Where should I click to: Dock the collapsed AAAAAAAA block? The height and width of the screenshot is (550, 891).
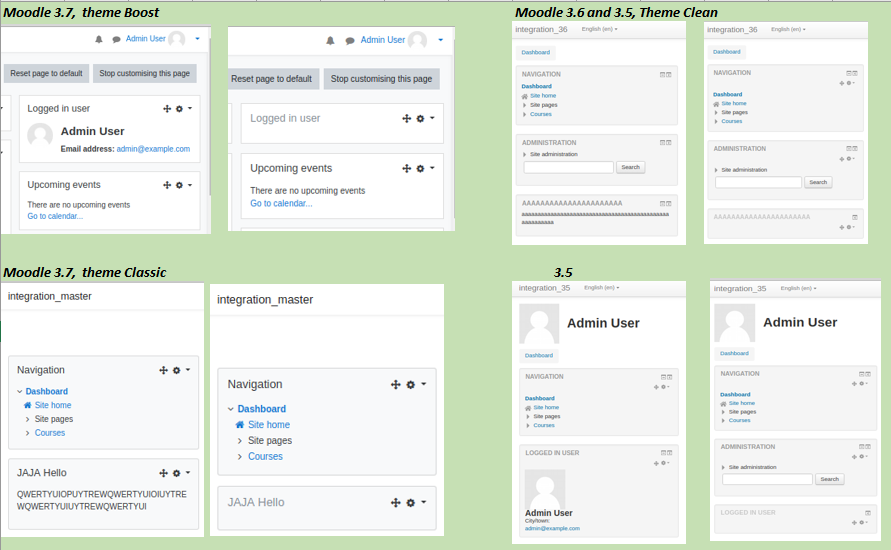855,217
